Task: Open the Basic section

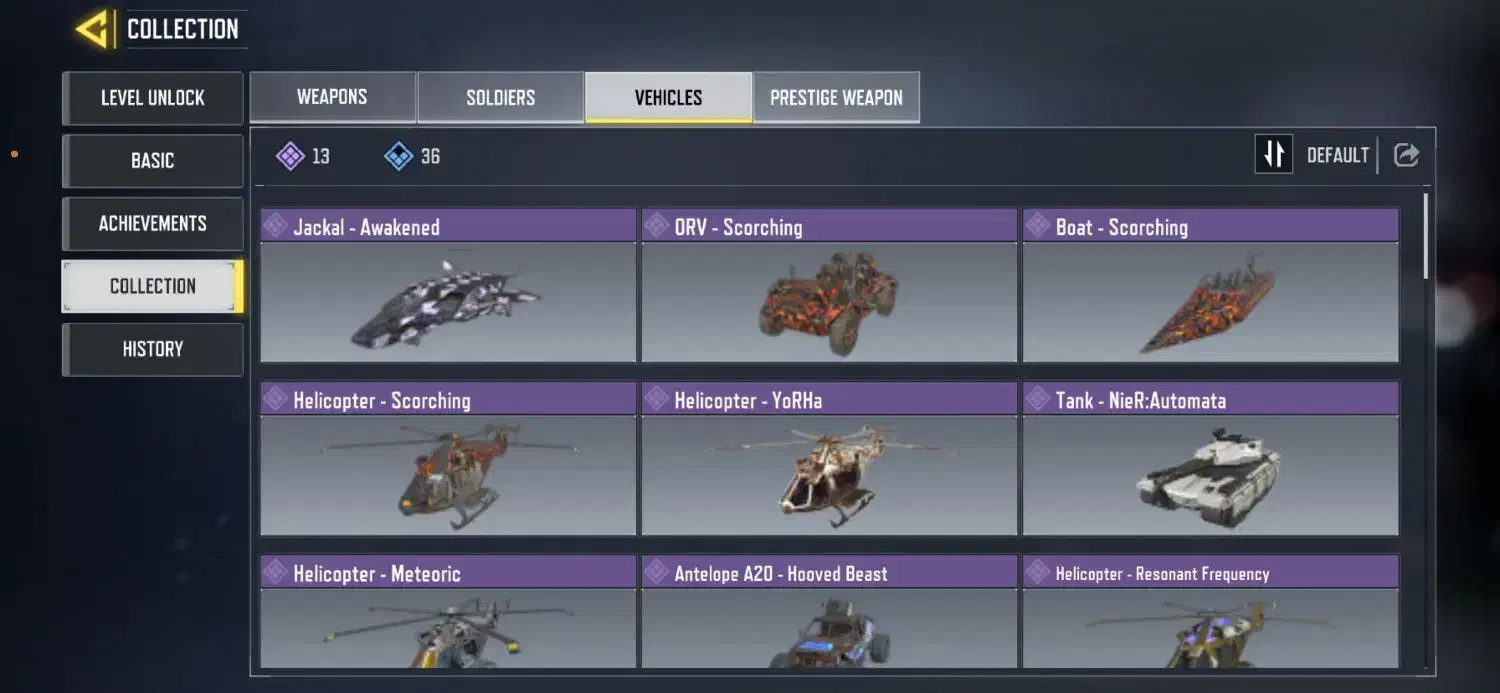Action: point(152,161)
